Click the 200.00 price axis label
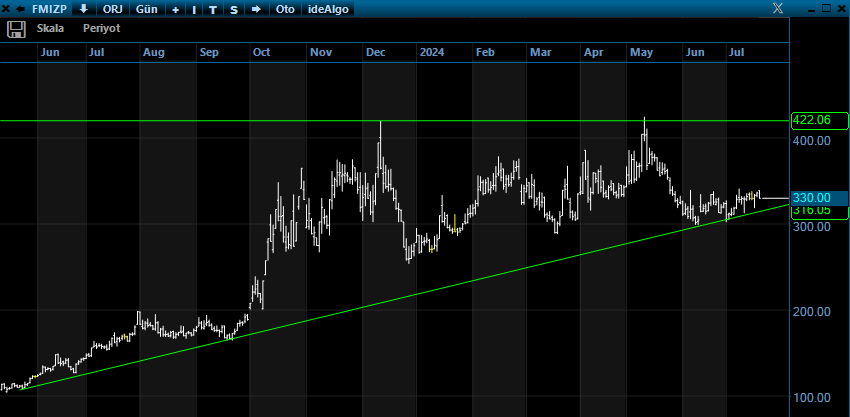Viewport: 850px width, 417px height. (x=812, y=311)
